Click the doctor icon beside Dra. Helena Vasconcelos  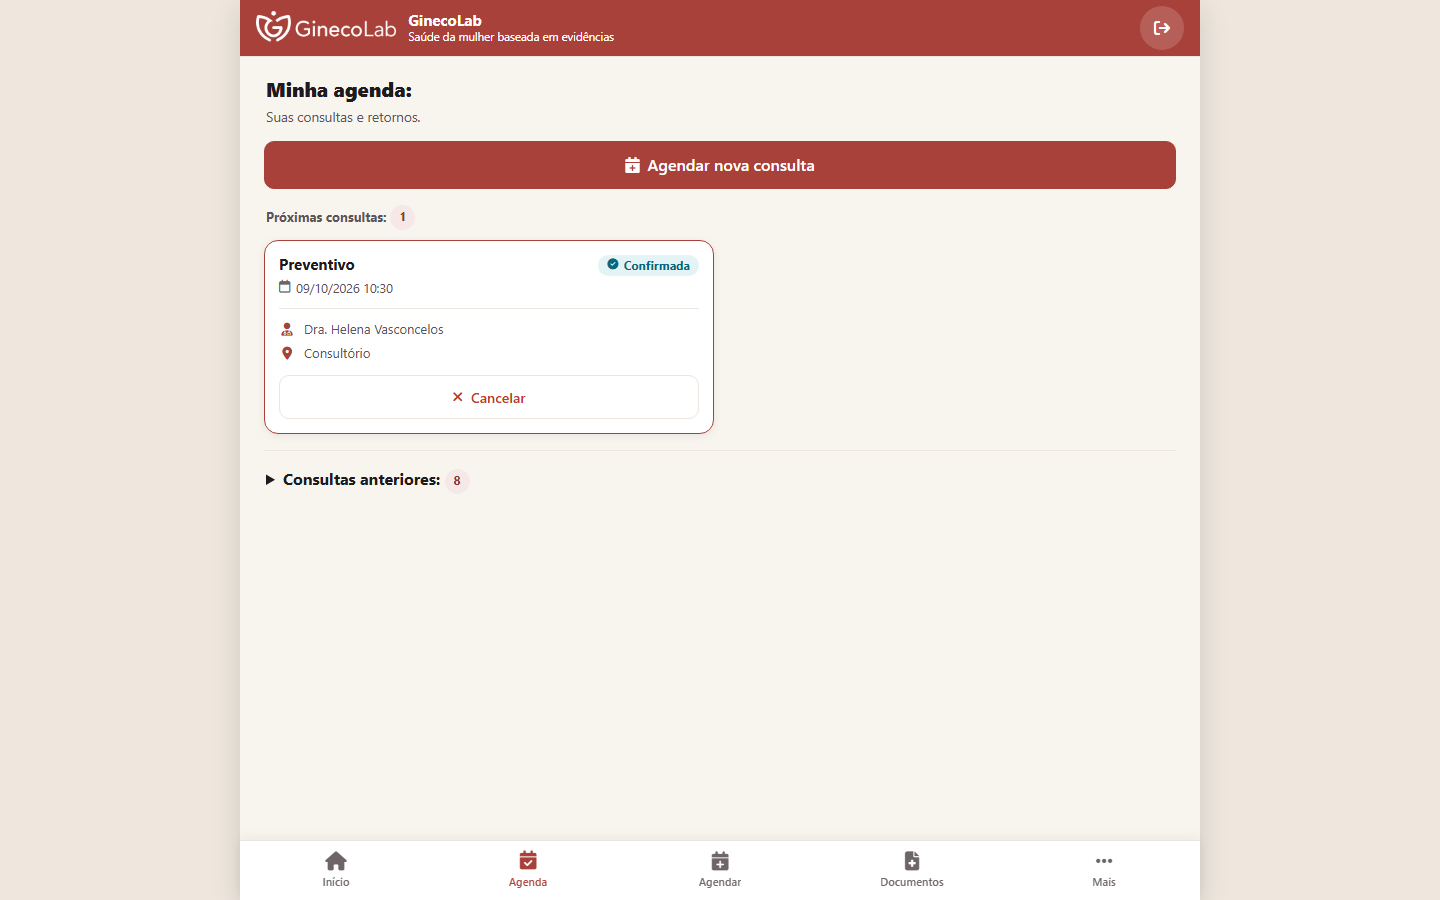tap(287, 329)
